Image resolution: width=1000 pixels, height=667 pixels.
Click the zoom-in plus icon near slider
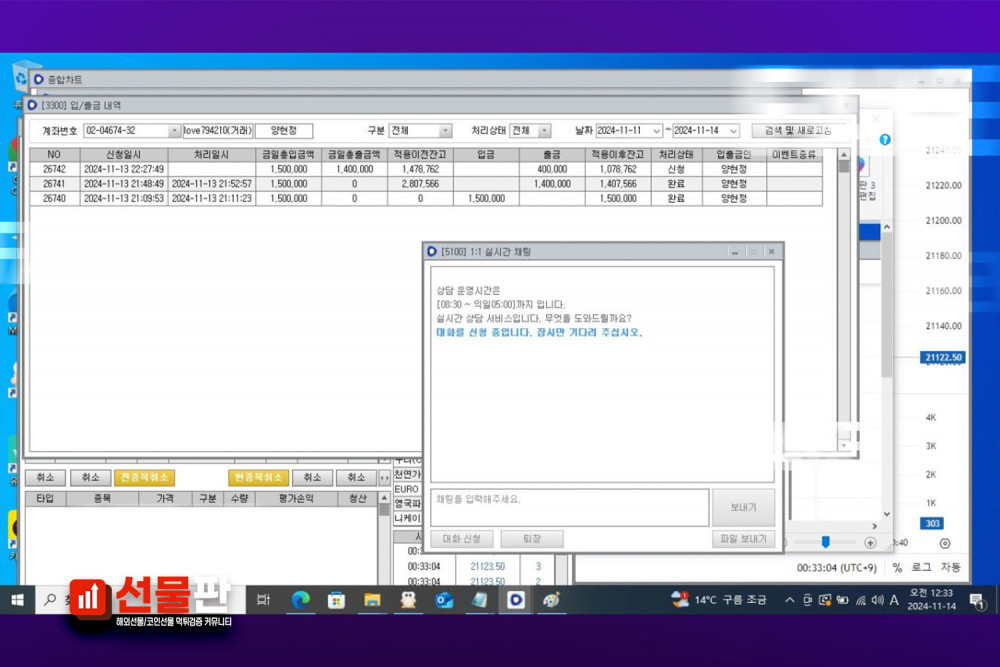870,542
